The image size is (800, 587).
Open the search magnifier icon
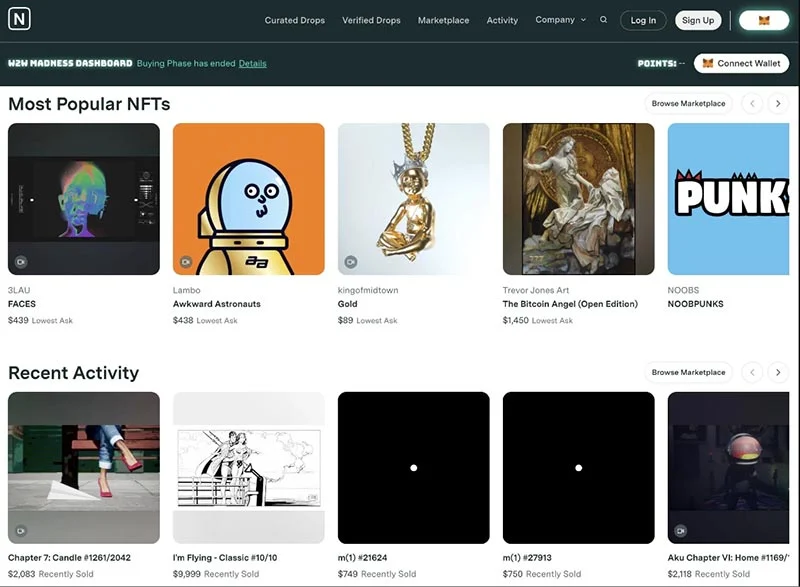click(604, 20)
